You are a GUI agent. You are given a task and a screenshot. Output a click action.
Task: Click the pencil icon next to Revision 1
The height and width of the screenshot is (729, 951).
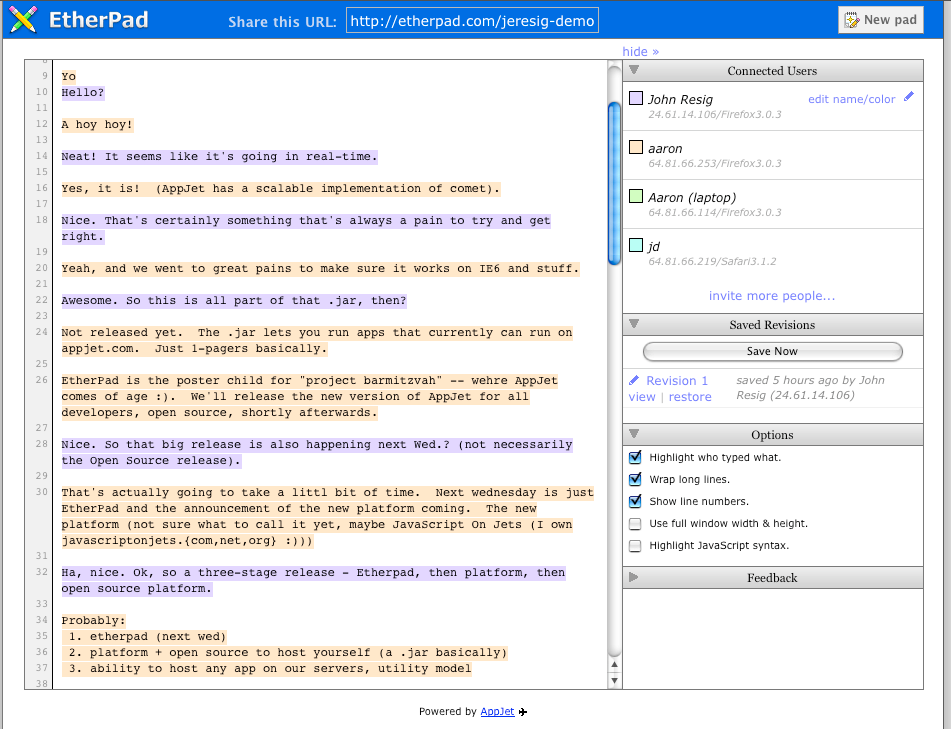(634, 380)
